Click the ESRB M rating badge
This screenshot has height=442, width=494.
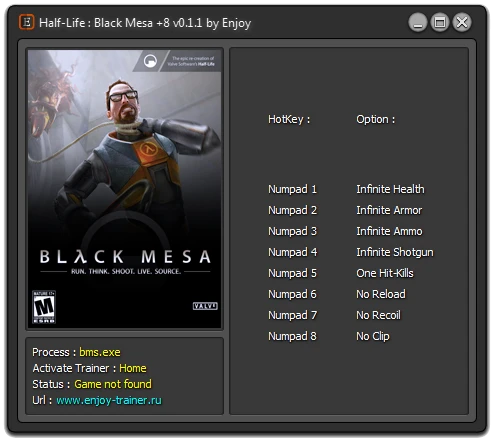click(44, 306)
